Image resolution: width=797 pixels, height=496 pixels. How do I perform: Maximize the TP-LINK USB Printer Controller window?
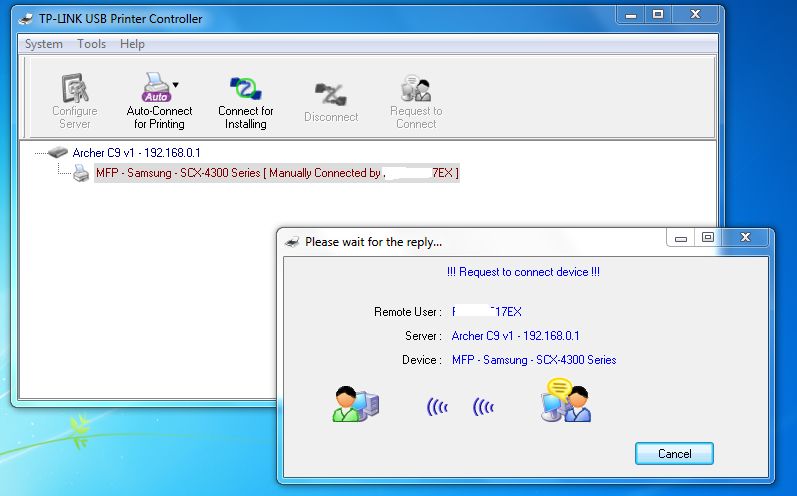(x=658, y=14)
